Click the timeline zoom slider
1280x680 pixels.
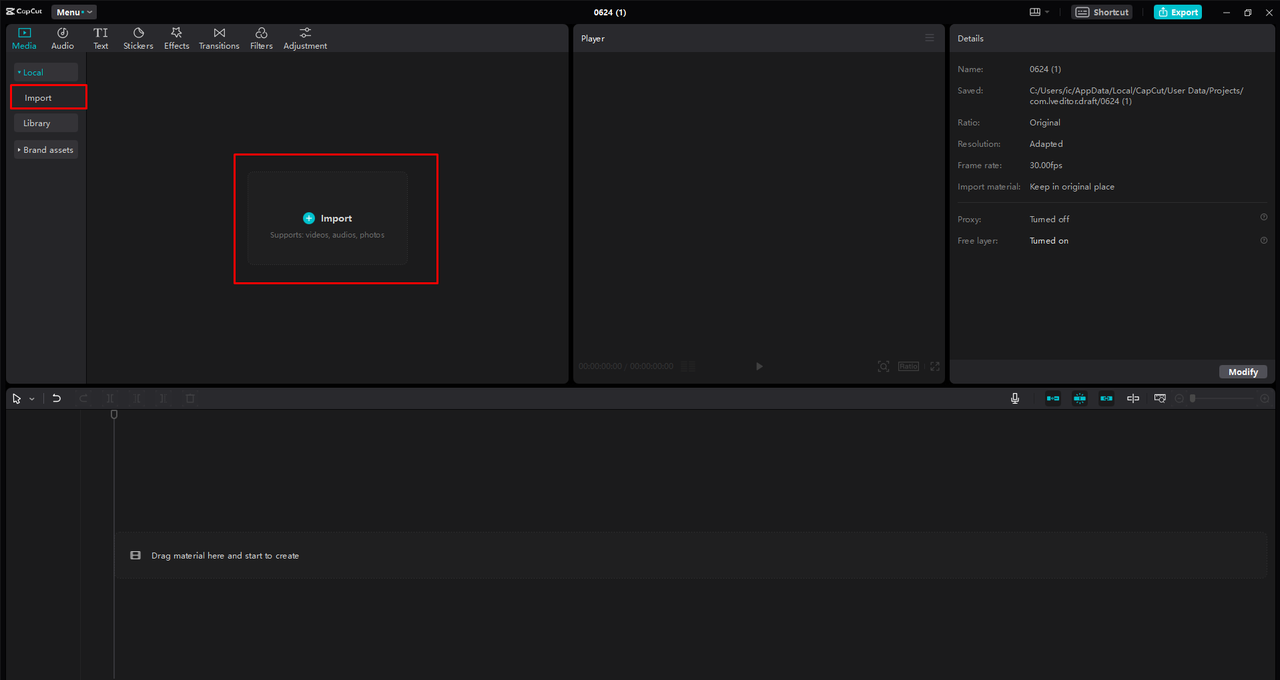tap(1222, 398)
